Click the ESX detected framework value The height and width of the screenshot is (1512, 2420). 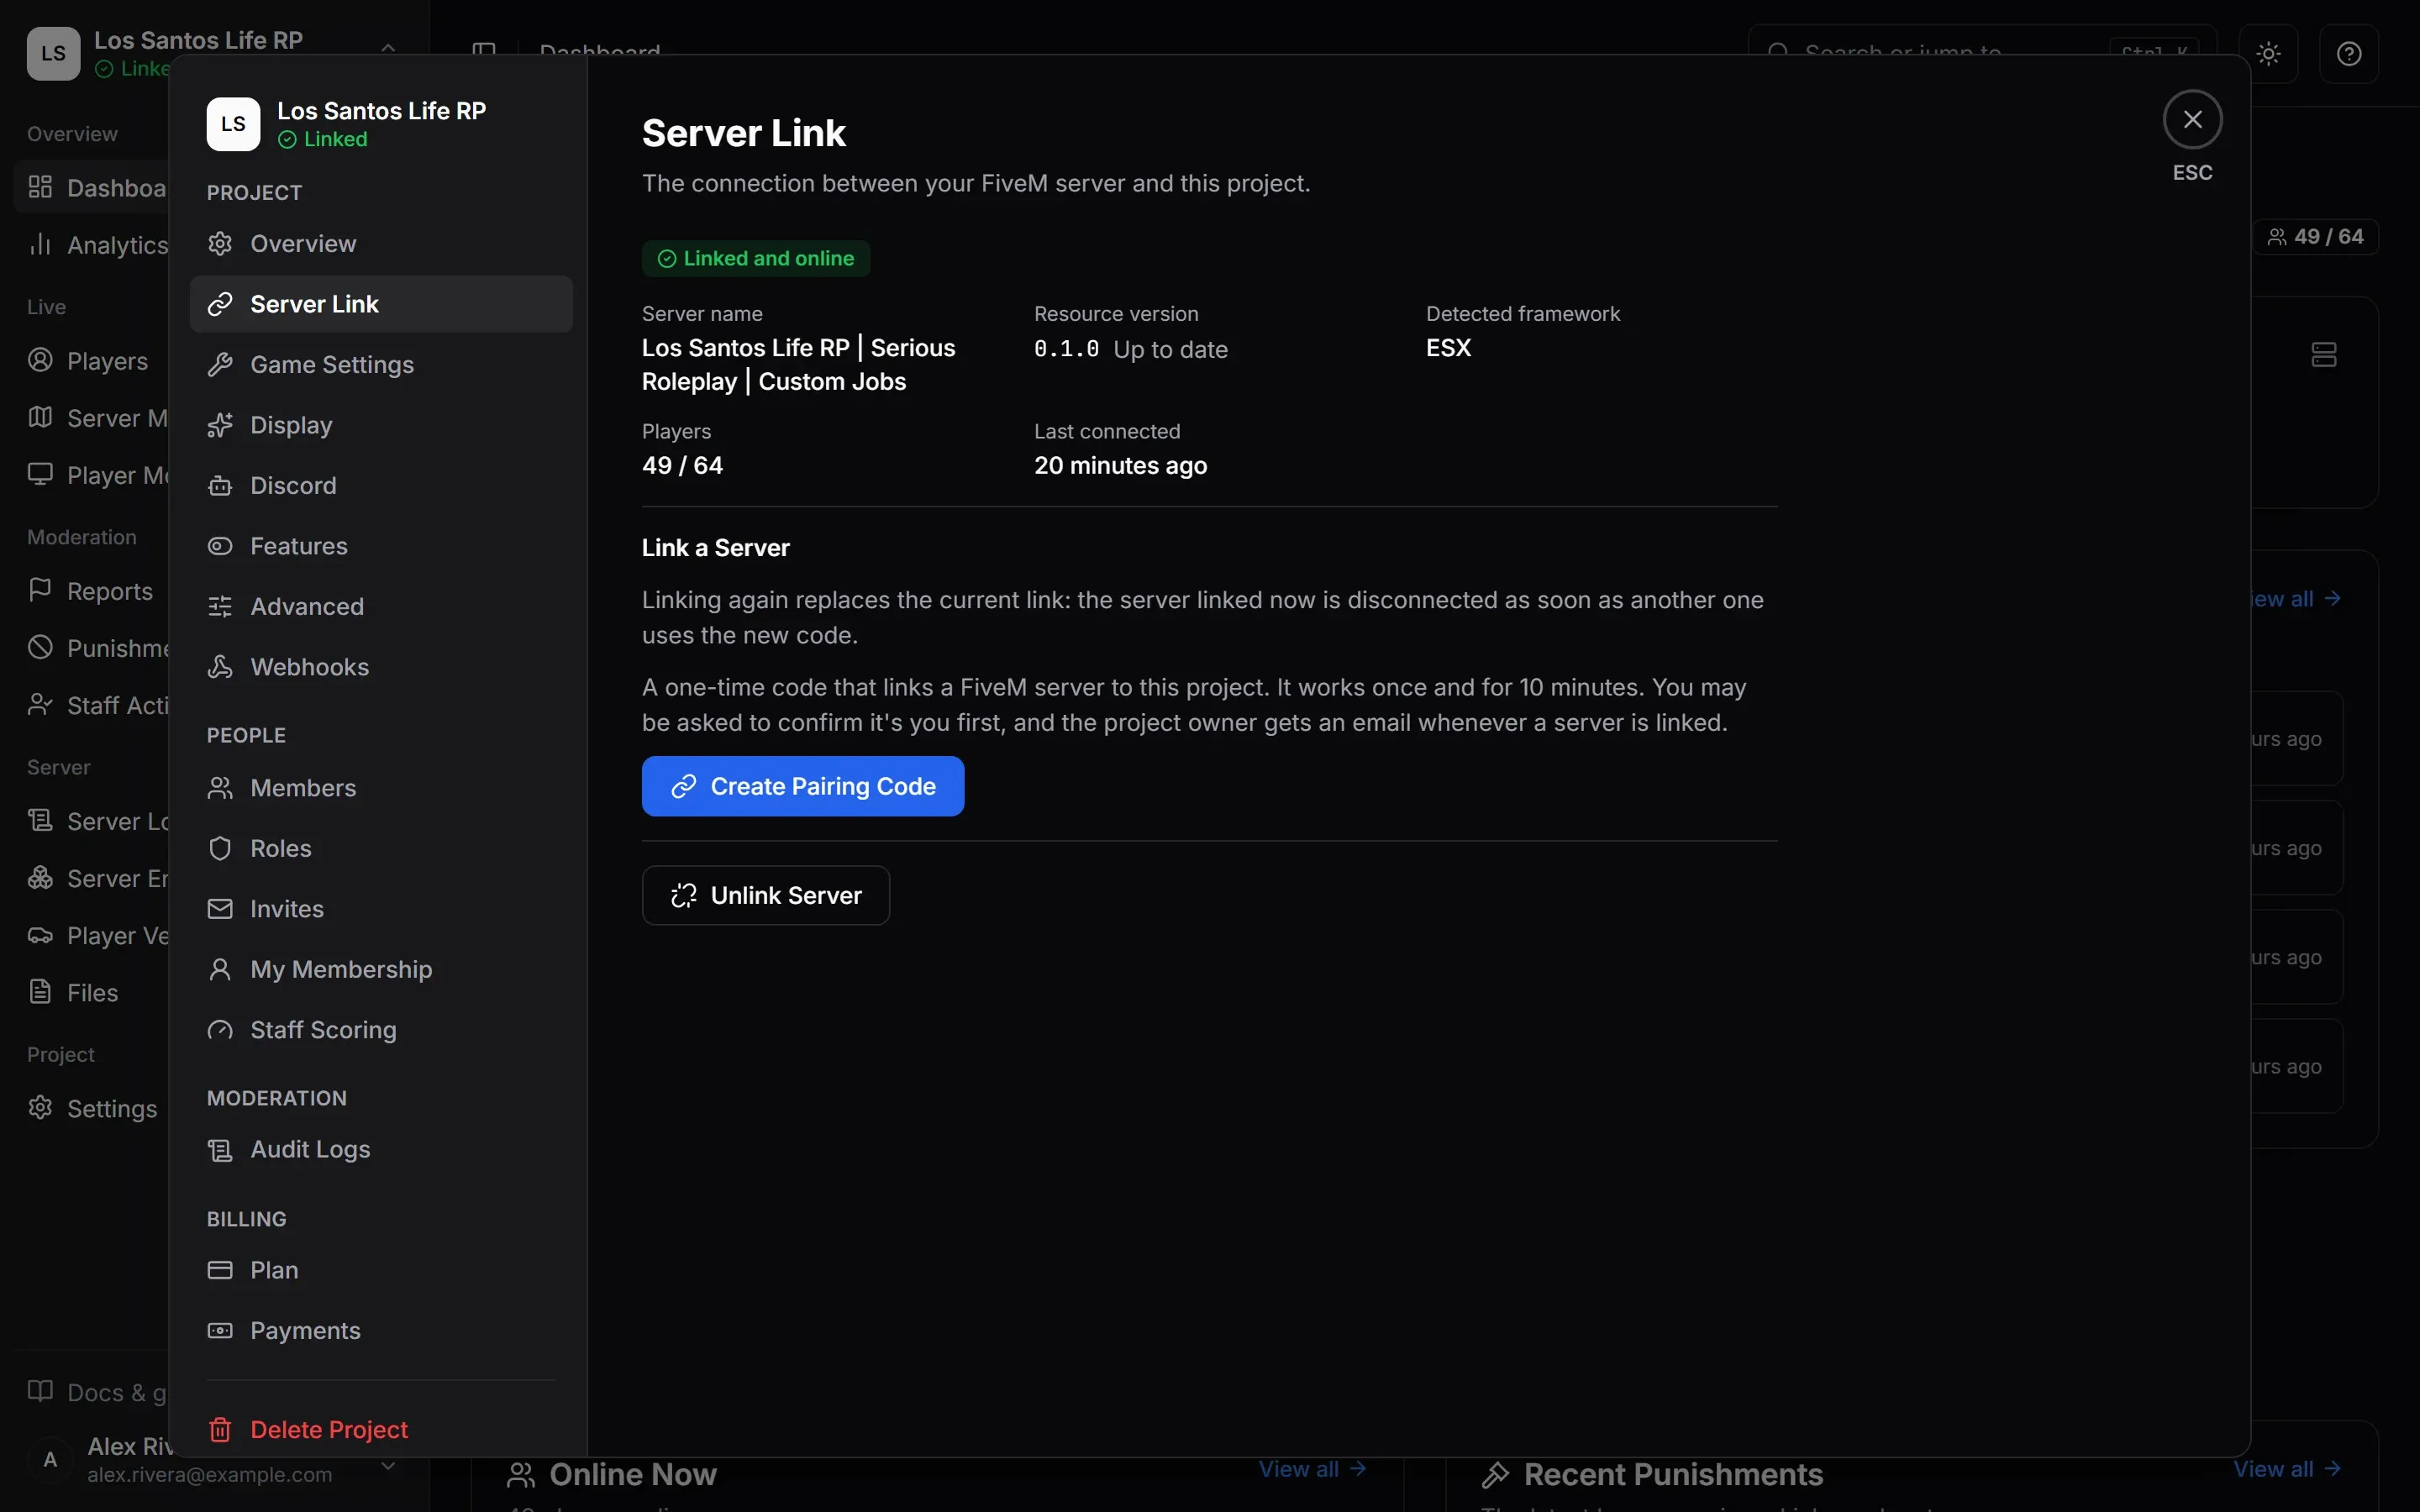tap(1448, 348)
